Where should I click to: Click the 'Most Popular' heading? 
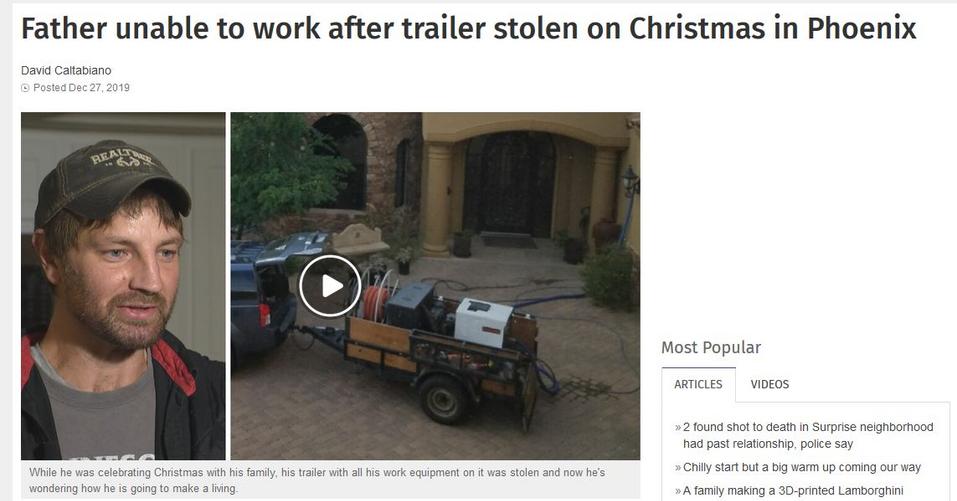pos(711,347)
